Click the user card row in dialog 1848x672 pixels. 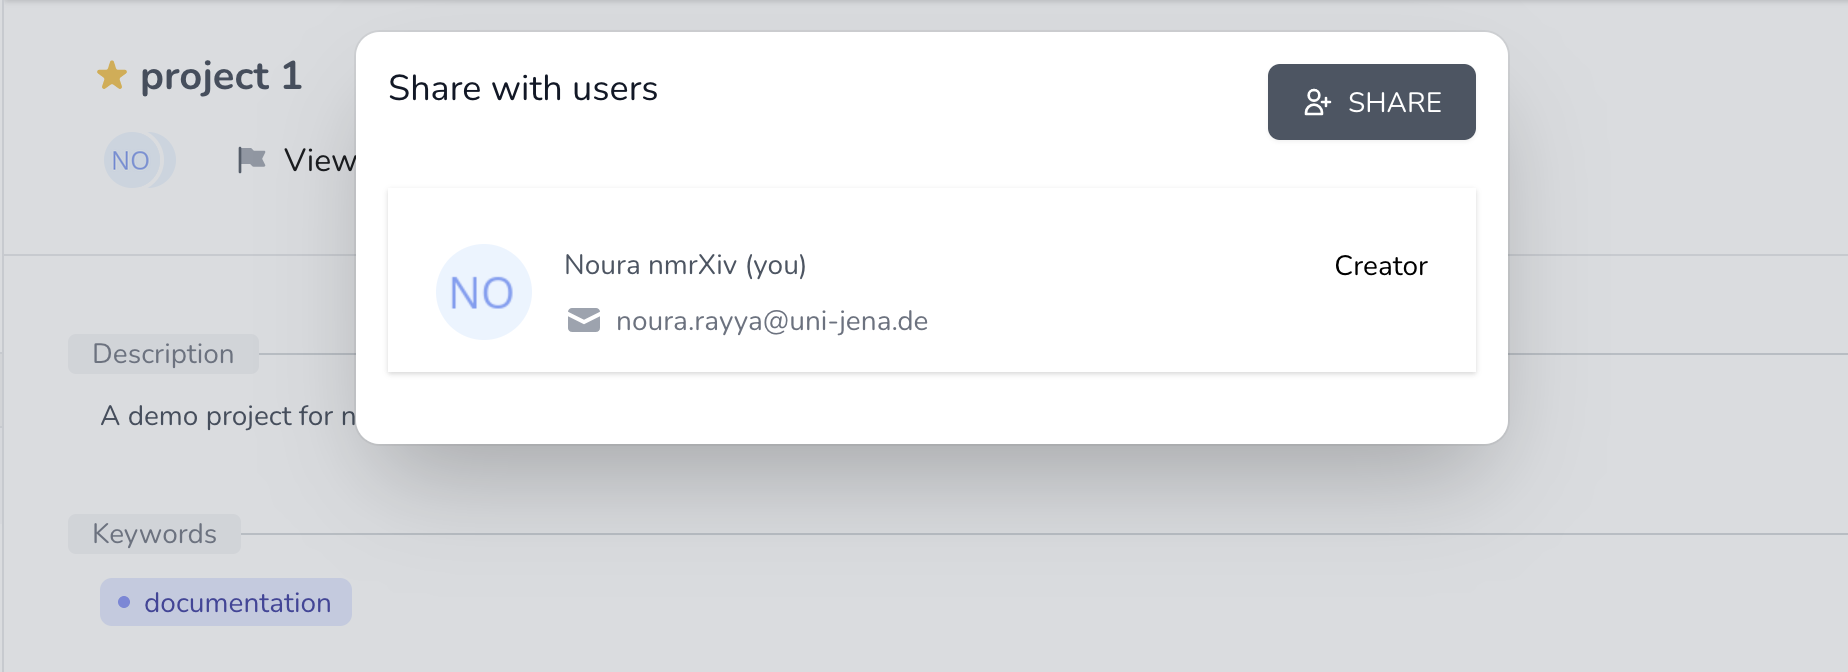point(932,280)
